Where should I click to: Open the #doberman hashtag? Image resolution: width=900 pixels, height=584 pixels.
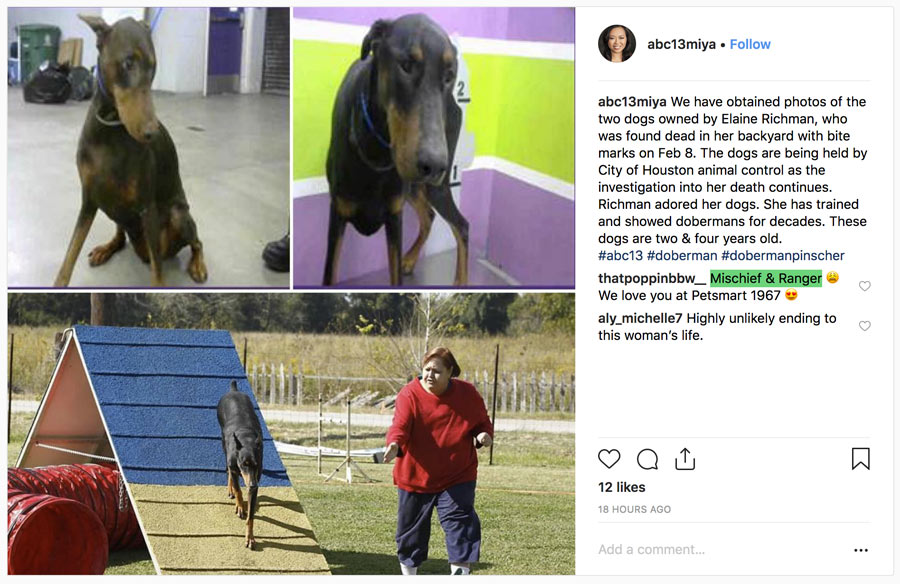(682, 256)
